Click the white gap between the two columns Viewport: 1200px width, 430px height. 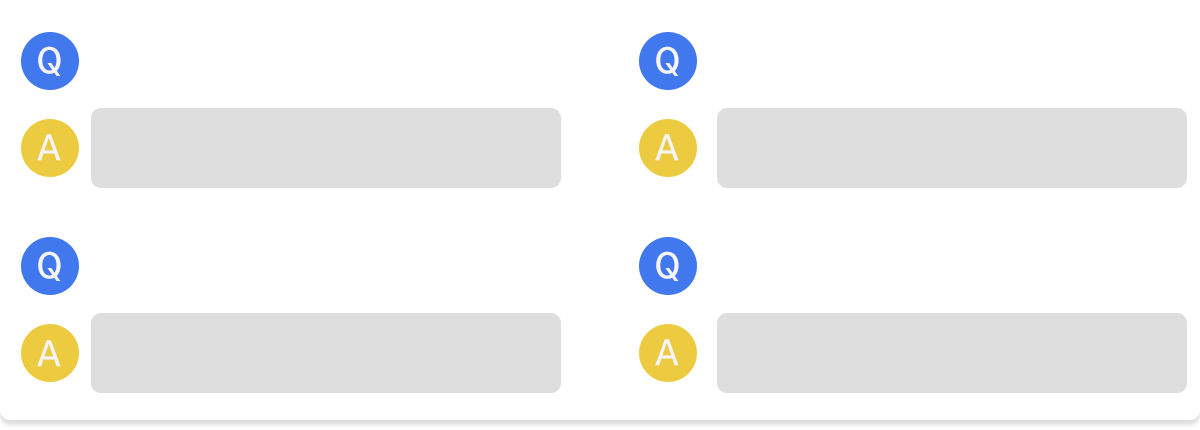pos(600,210)
